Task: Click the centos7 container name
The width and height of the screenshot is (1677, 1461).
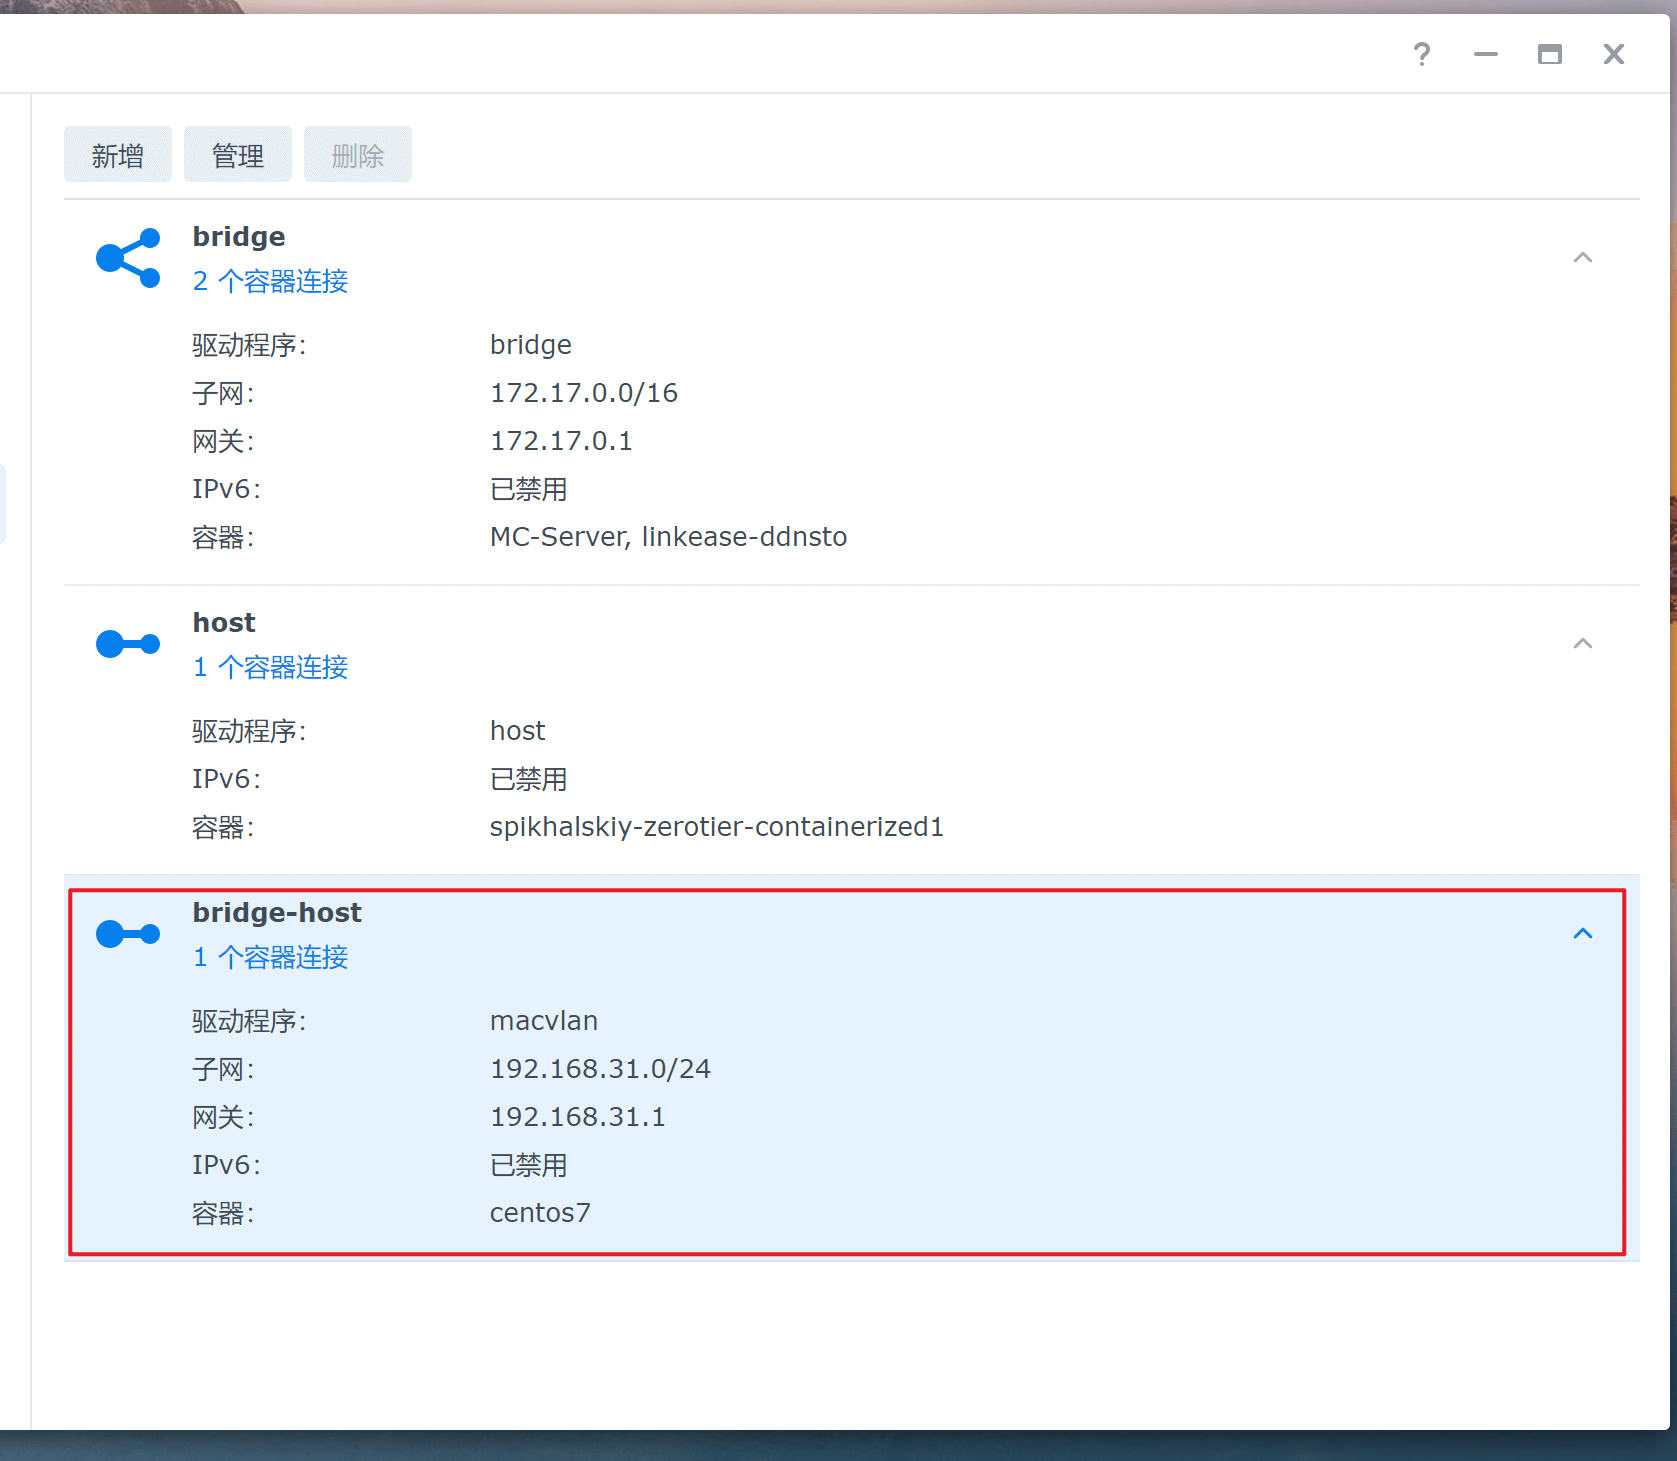Action: [x=540, y=1213]
